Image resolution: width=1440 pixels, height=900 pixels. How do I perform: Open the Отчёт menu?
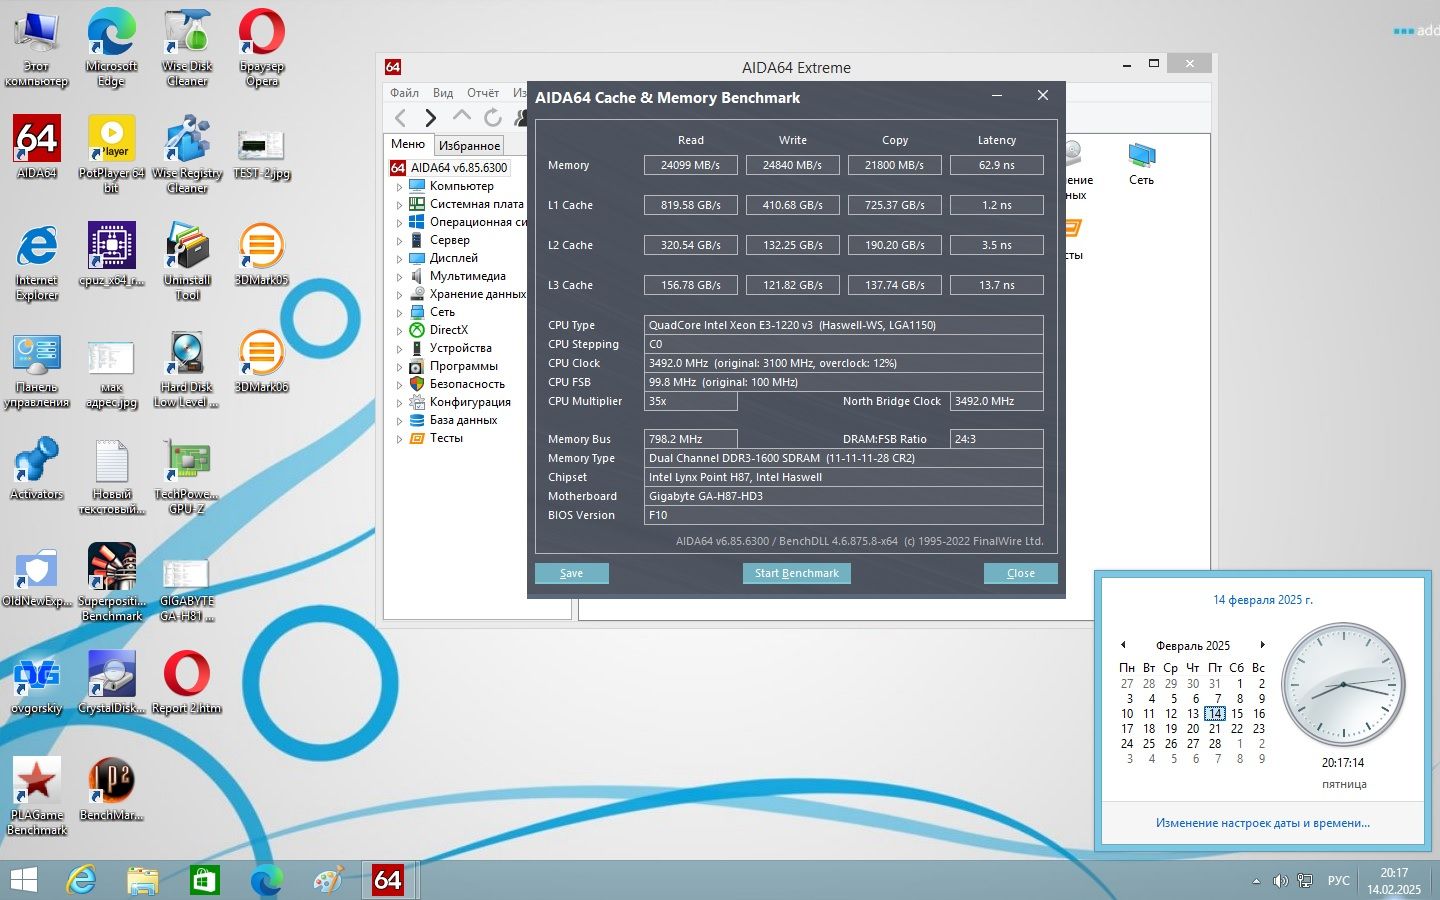483,93
